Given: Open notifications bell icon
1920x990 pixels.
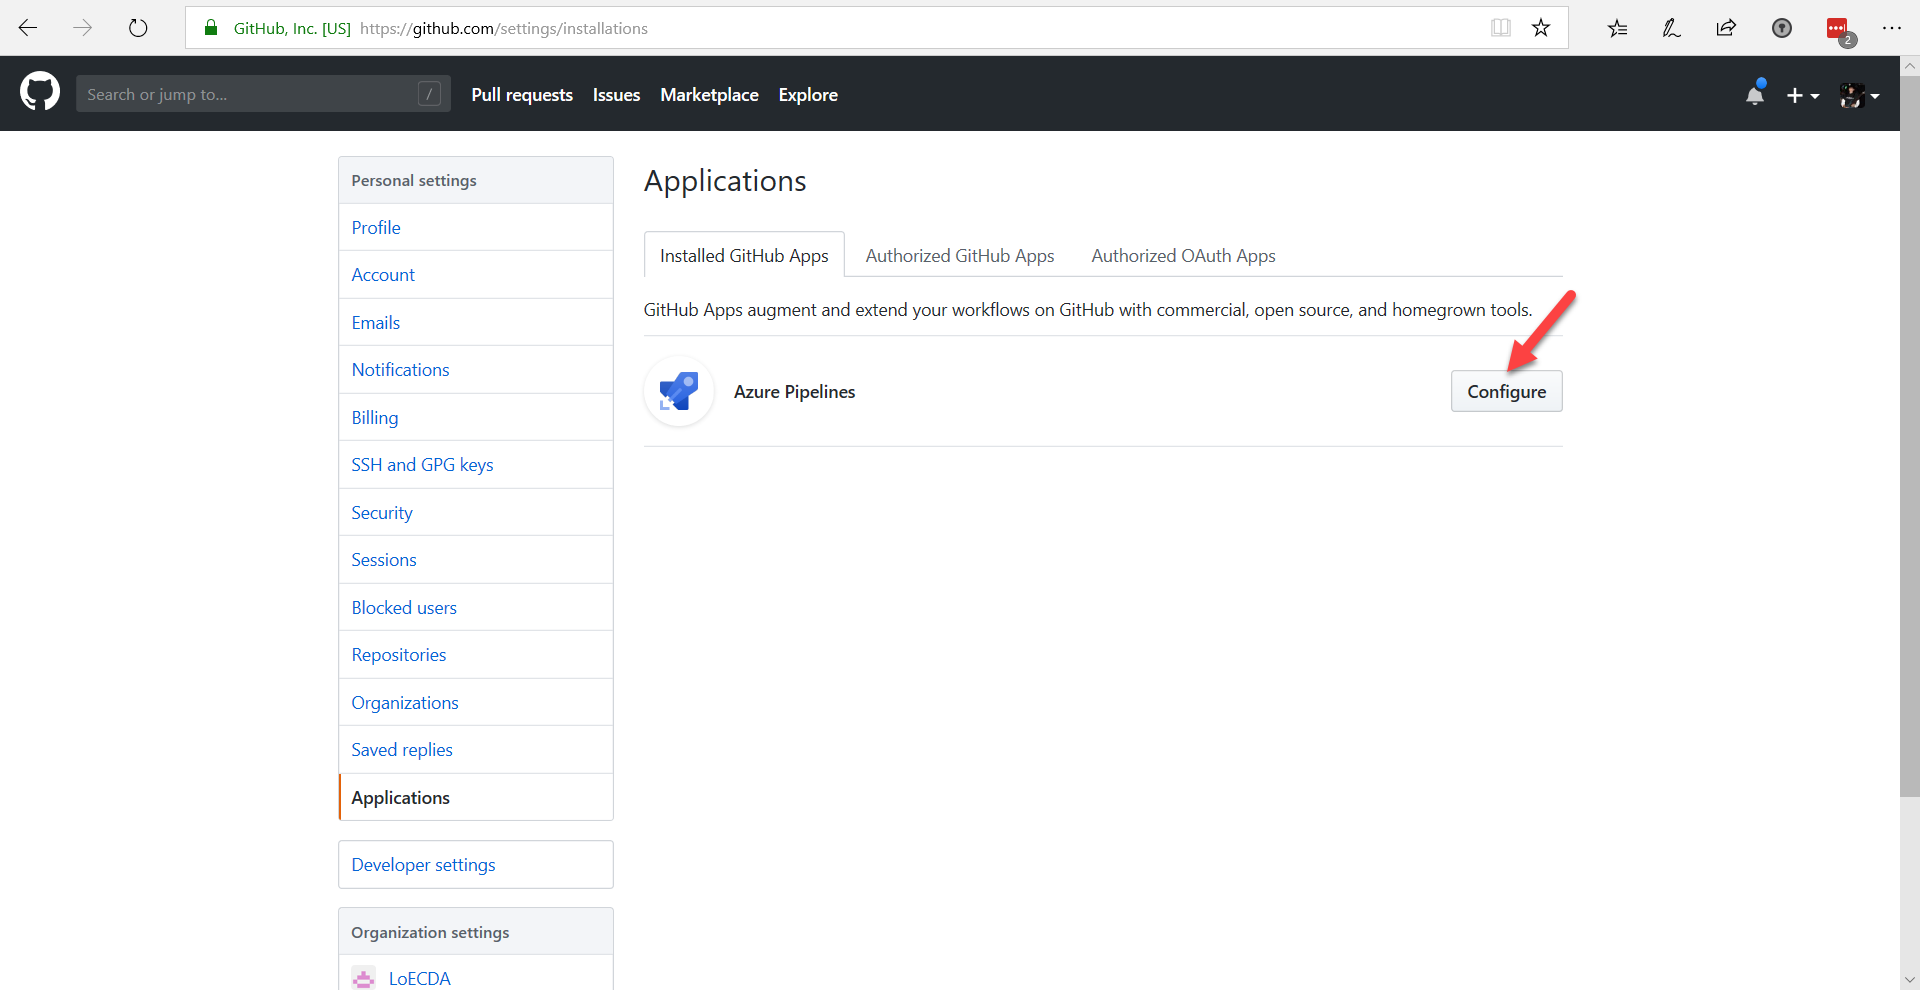Looking at the screenshot, I should [1755, 94].
